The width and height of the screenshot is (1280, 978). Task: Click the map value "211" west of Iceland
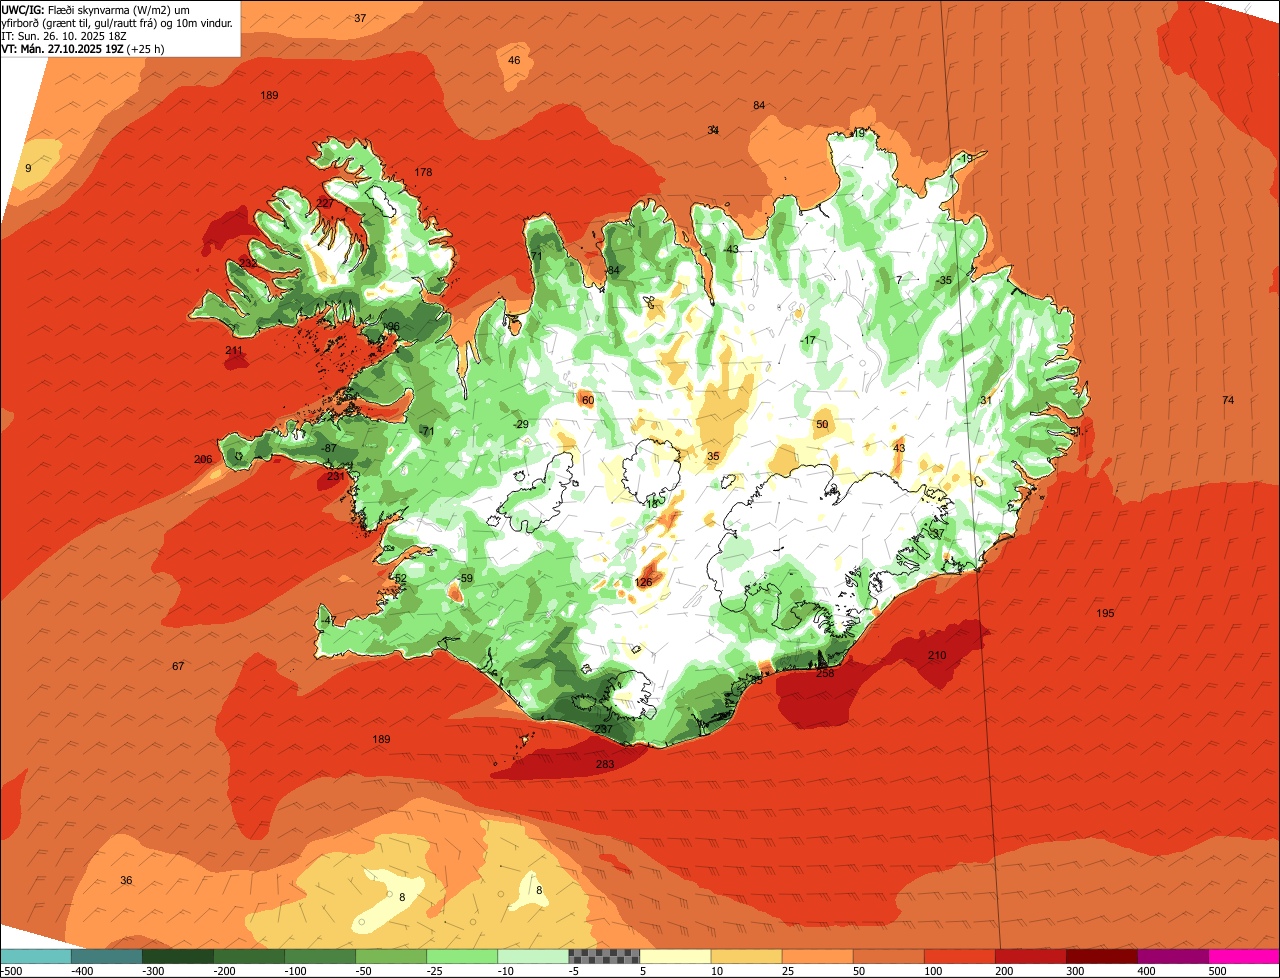pos(234,351)
